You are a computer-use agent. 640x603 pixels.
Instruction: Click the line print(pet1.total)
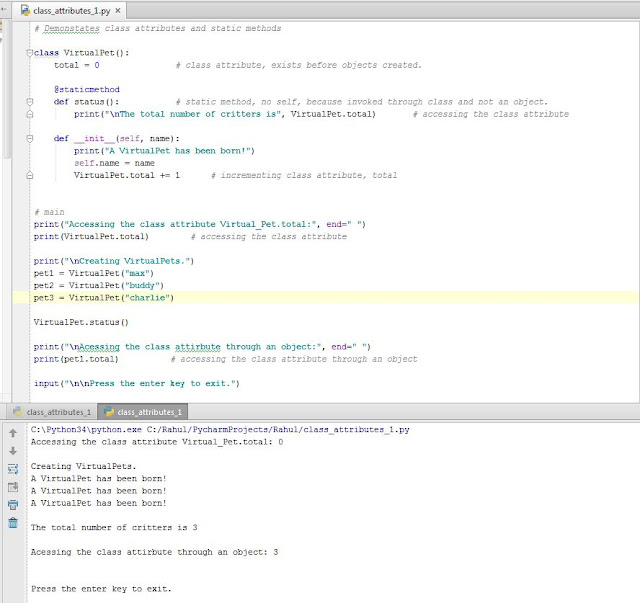(x=76, y=359)
